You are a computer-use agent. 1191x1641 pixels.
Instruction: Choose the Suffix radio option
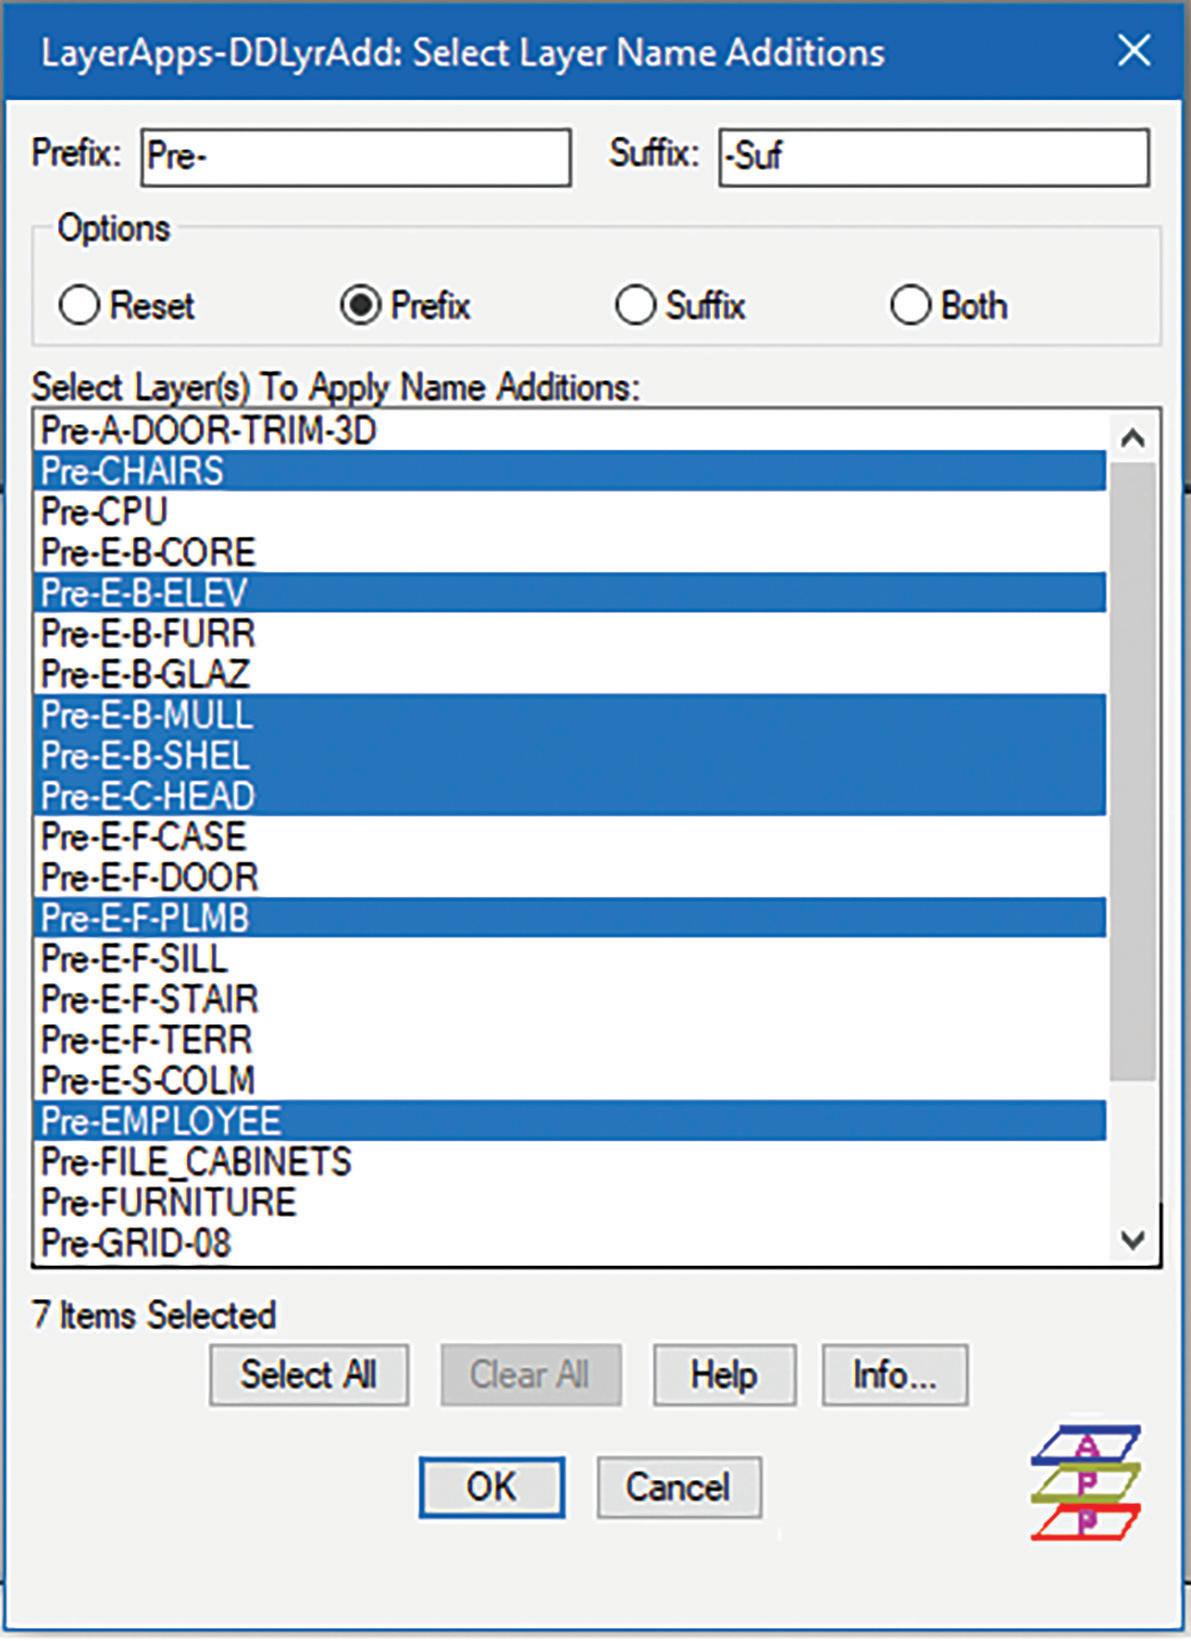point(681,305)
